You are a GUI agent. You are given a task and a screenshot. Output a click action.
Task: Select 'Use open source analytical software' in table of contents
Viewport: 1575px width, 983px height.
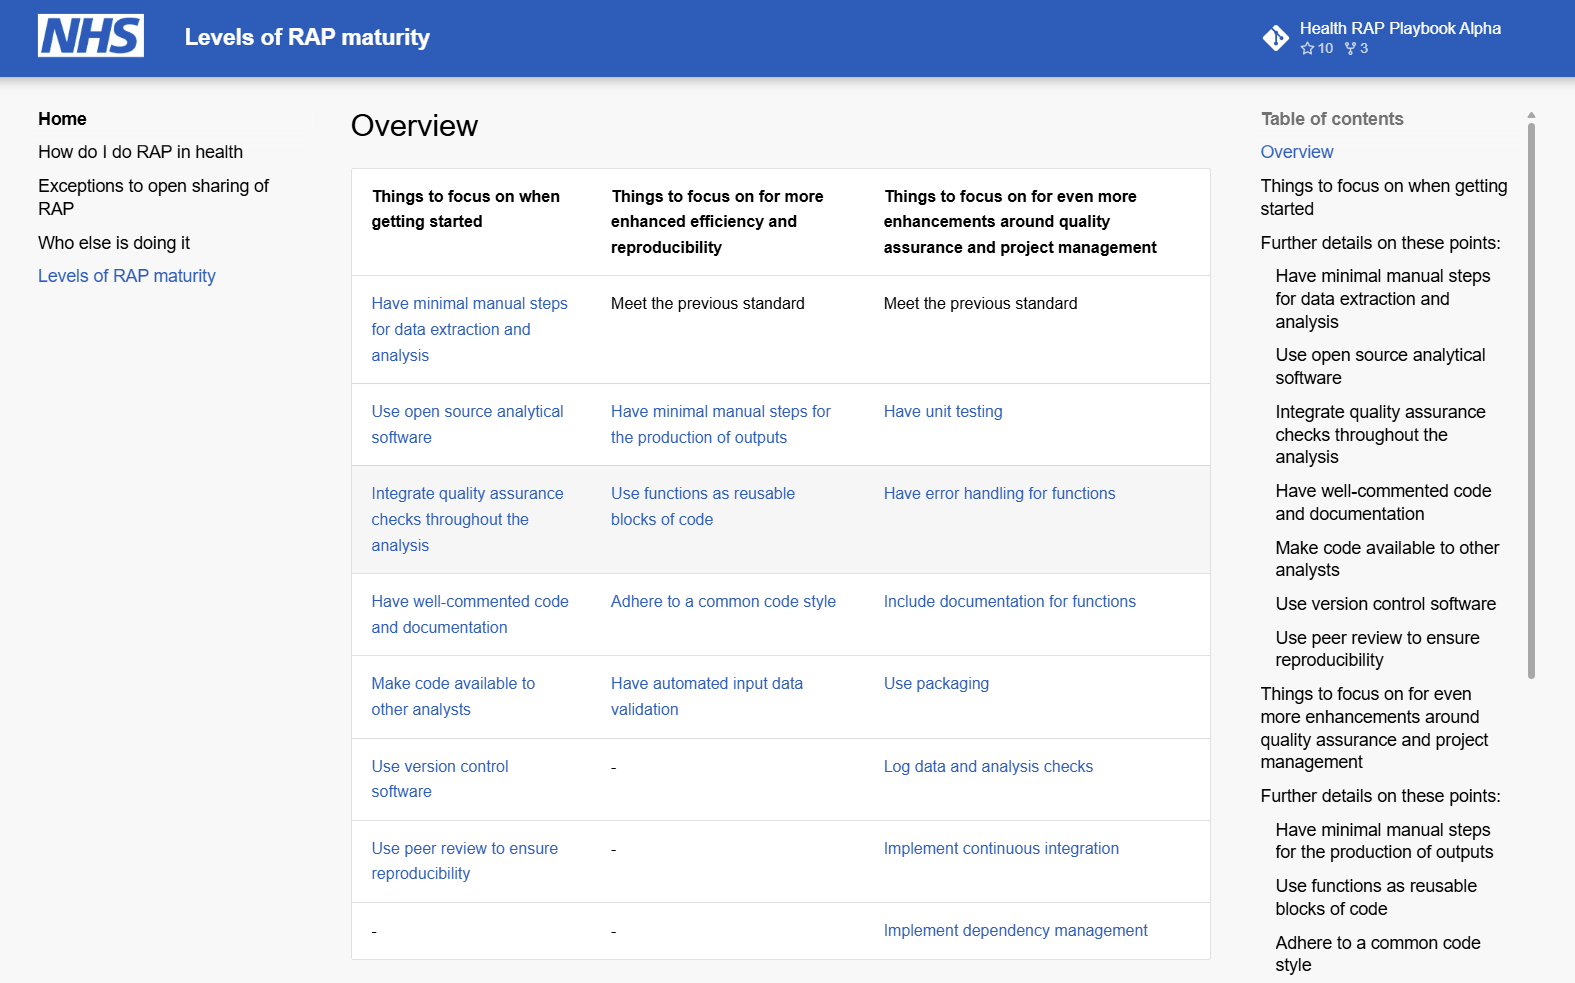click(1380, 366)
